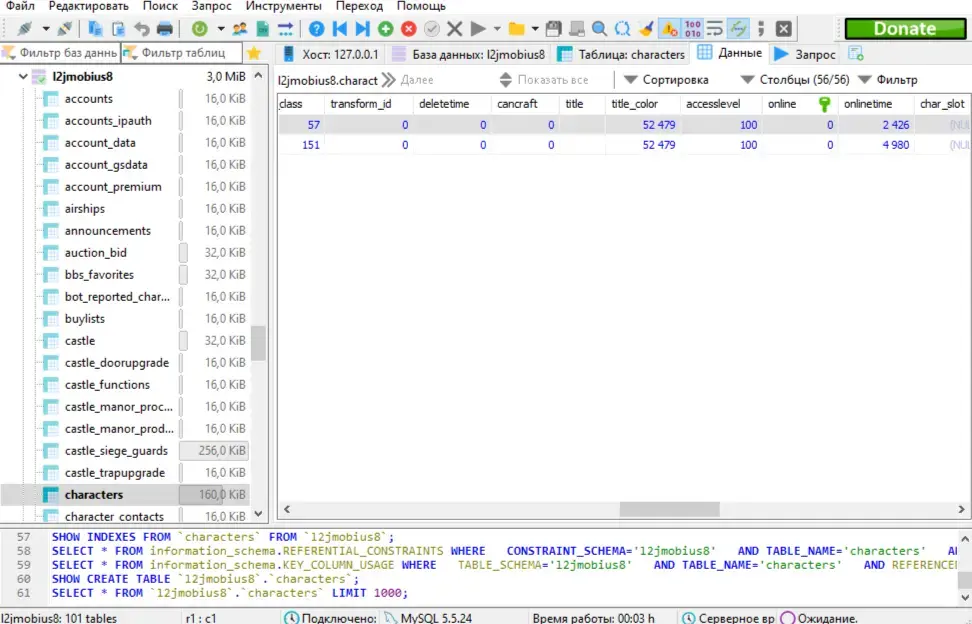Click the Фильтр баз данных input field
The image size is (972, 624).
click(x=60, y=53)
